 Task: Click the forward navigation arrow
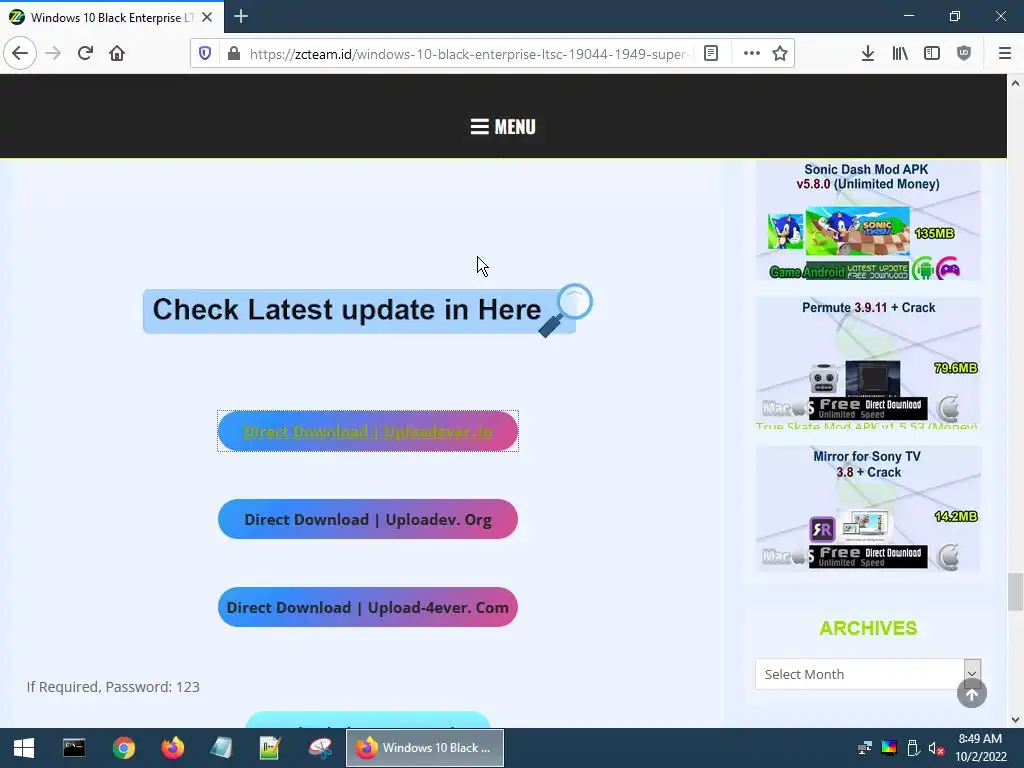coord(53,53)
